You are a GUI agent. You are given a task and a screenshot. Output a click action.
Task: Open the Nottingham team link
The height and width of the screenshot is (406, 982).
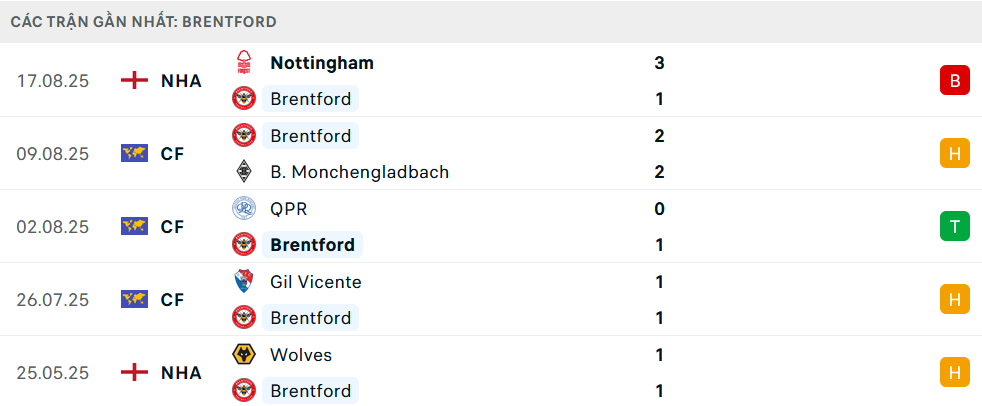point(322,63)
